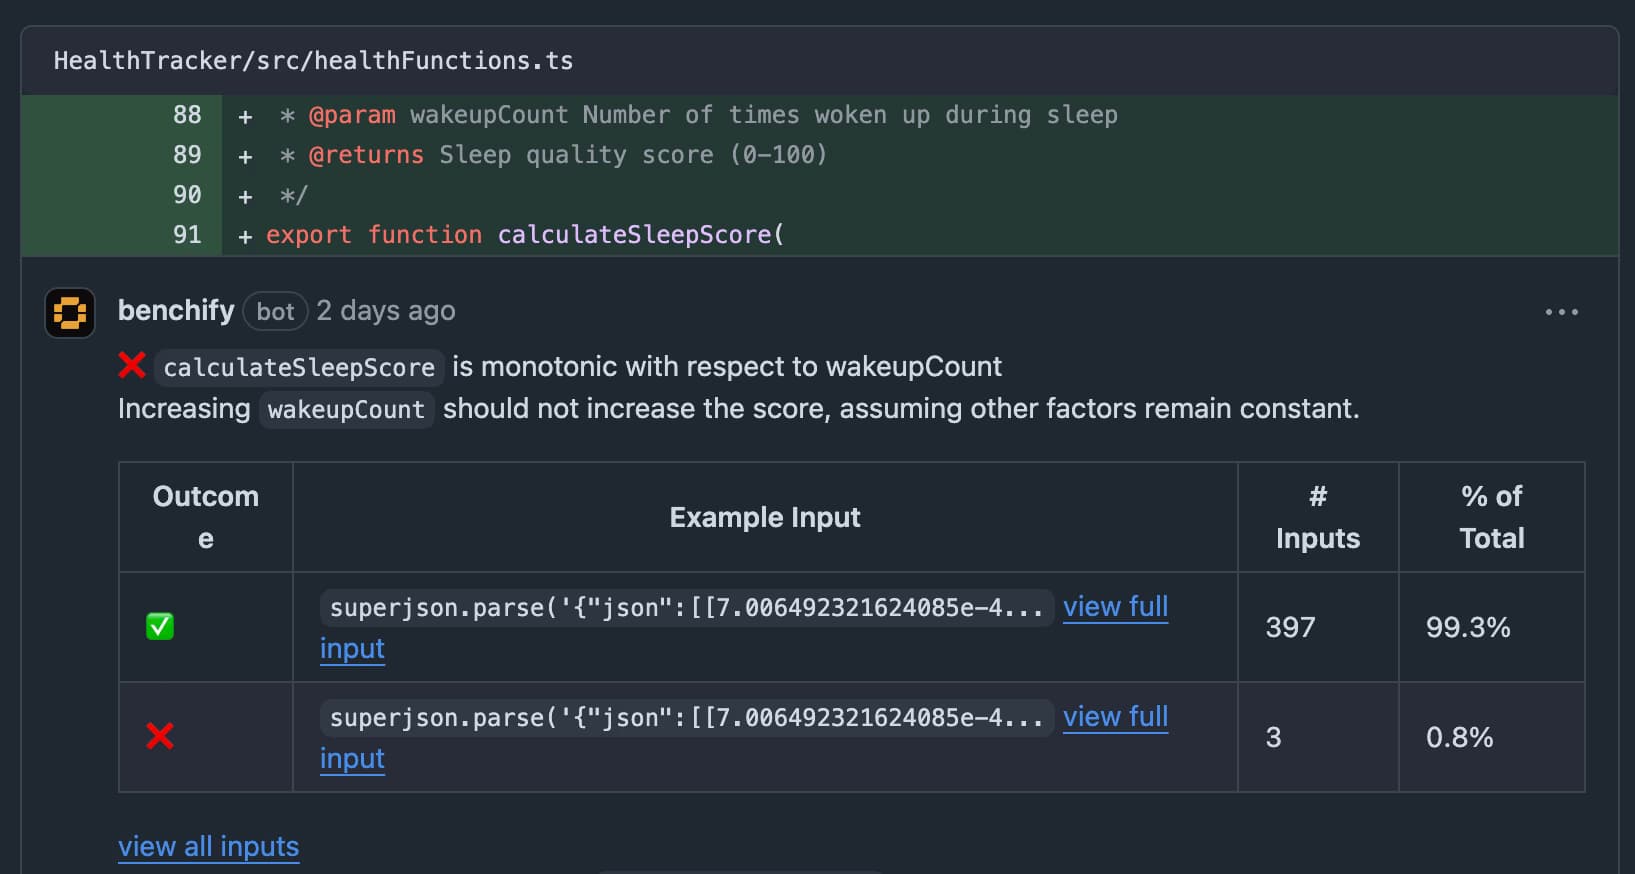Image resolution: width=1635 pixels, height=874 pixels.
Task: Select the wakeupCount code chip
Action: click(346, 409)
